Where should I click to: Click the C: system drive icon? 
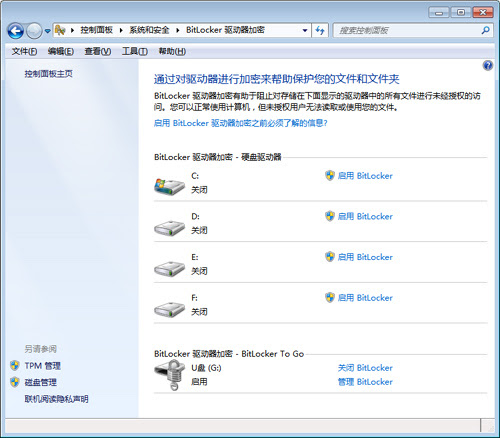click(169, 186)
